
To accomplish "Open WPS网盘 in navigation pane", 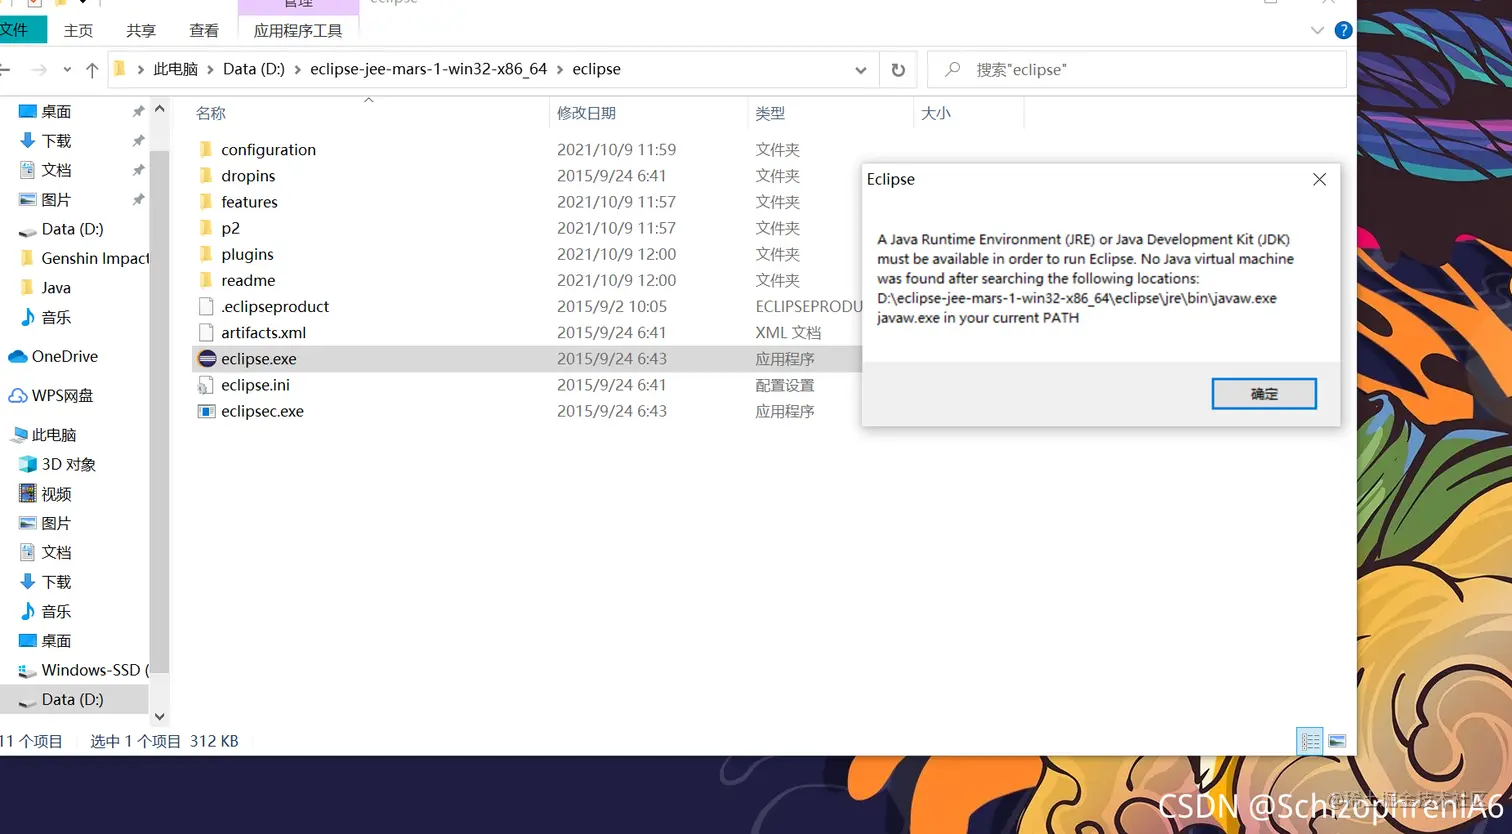I will tap(51, 395).
